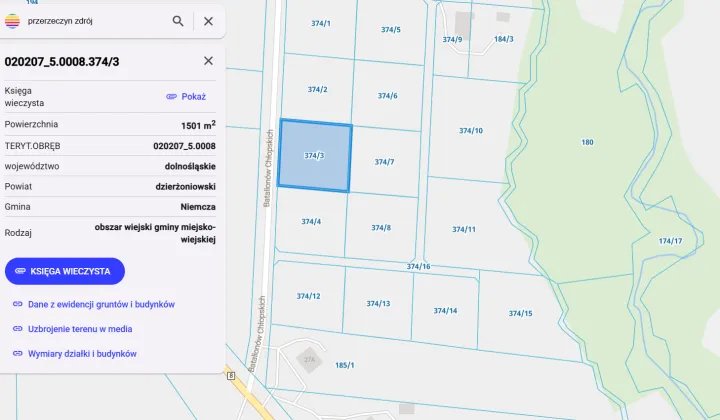
Task: Click road number 8 shield on map
Action: point(231,376)
